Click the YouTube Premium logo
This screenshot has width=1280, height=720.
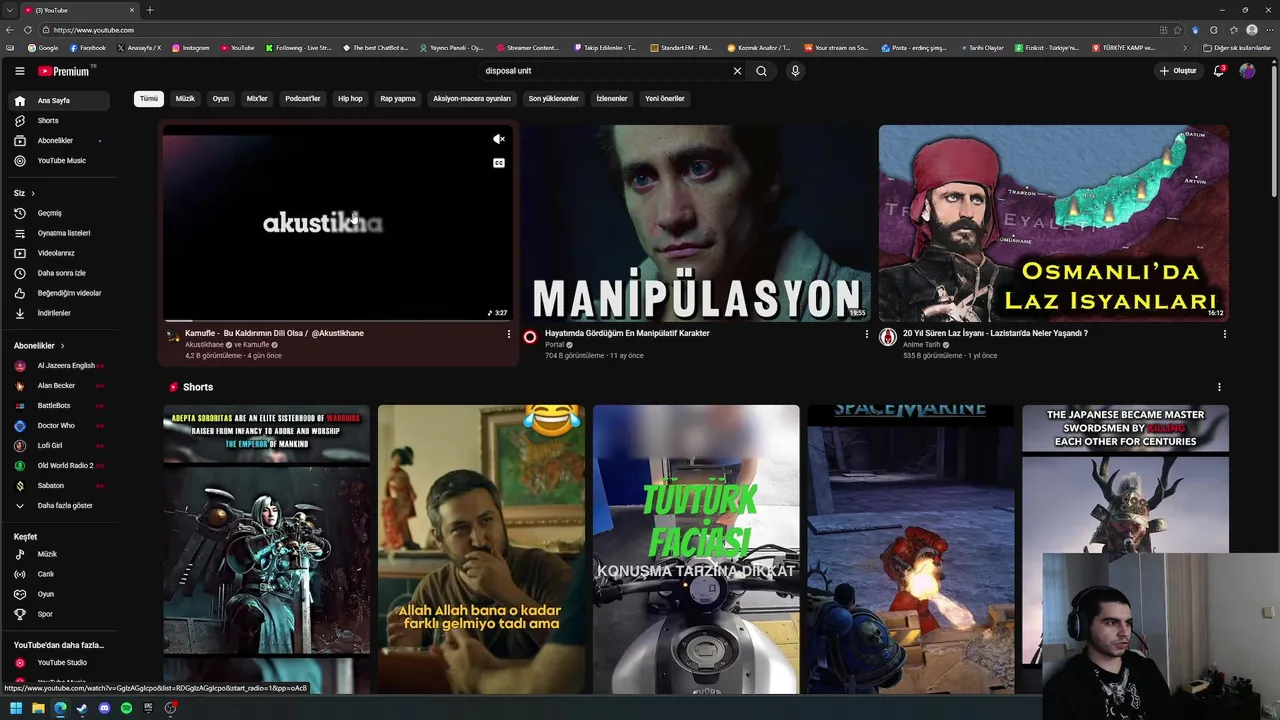click(x=64, y=71)
